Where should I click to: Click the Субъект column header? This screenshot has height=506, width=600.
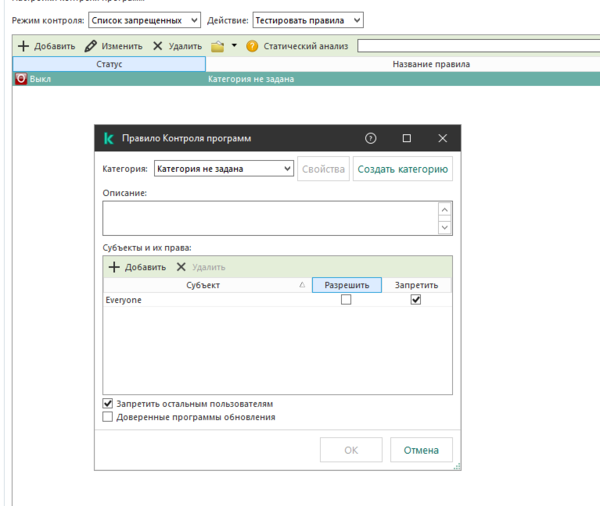coord(207,285)
